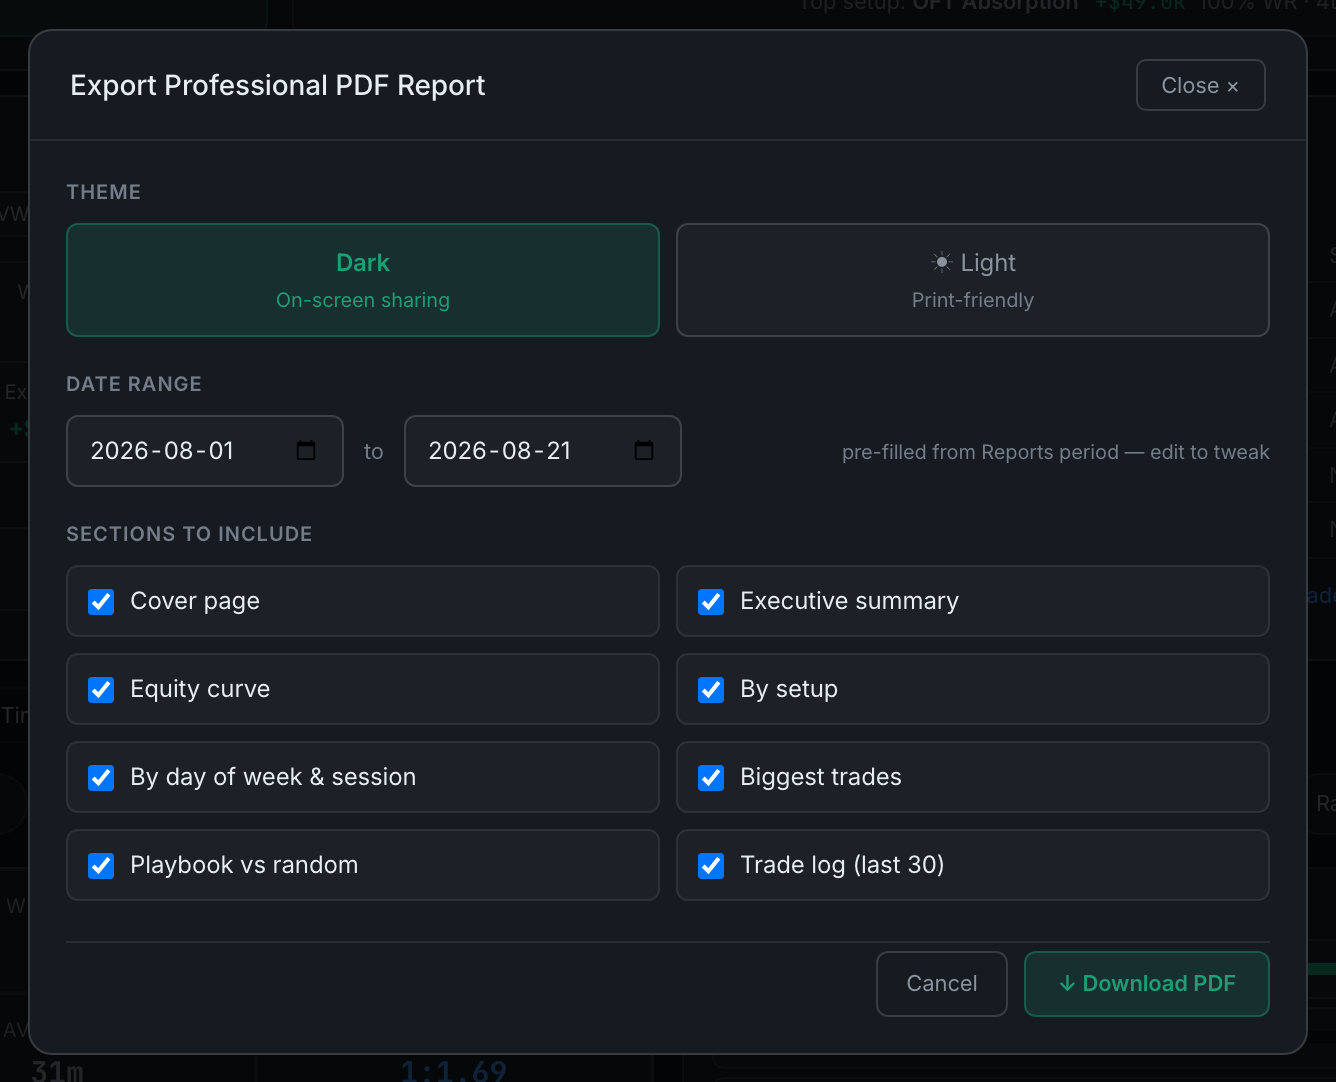Image resolution: width=1336 pixels, height=1082 pixels.
Task: Click the Download PDF button
Action: (1147, 984)
